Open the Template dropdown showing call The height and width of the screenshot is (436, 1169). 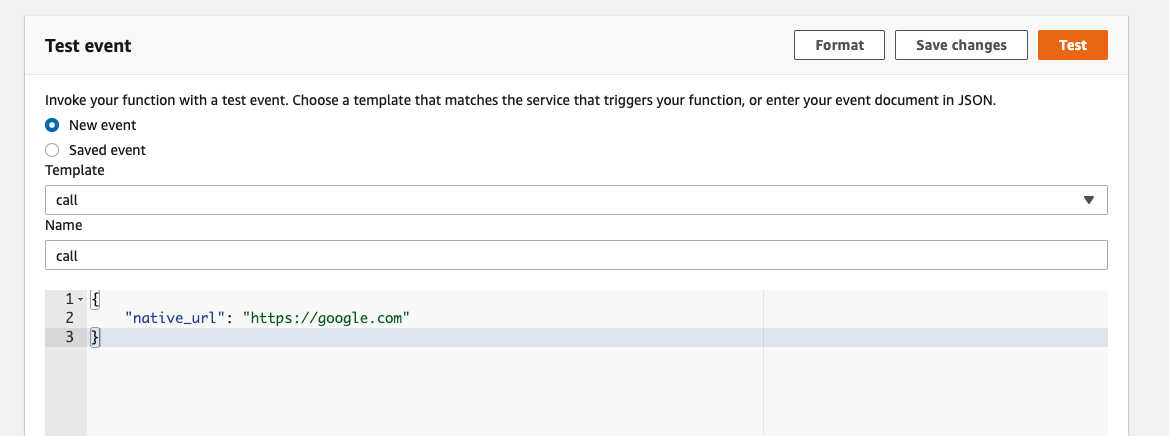[x=576, y=200]
